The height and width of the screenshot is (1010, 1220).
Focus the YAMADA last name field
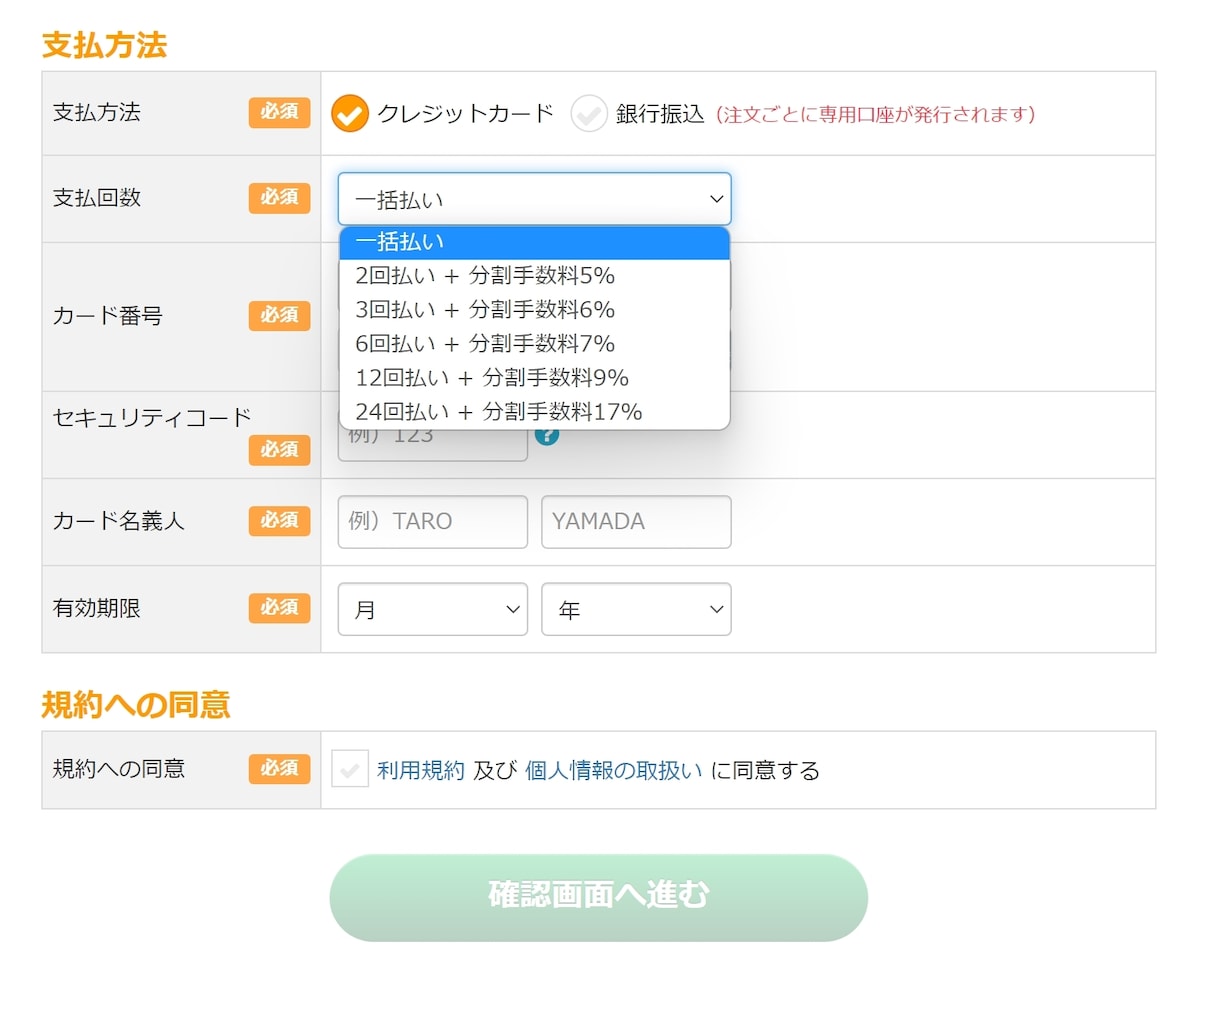pyautogui.click(x=637, y=522)
